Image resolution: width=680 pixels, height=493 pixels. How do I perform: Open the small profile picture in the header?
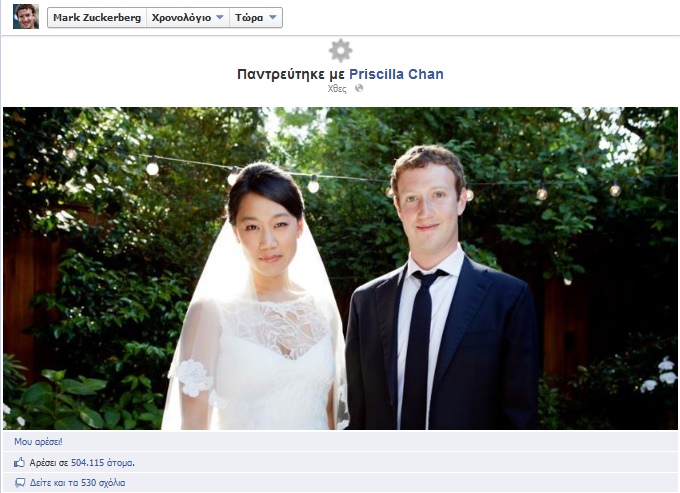point(26,16)
